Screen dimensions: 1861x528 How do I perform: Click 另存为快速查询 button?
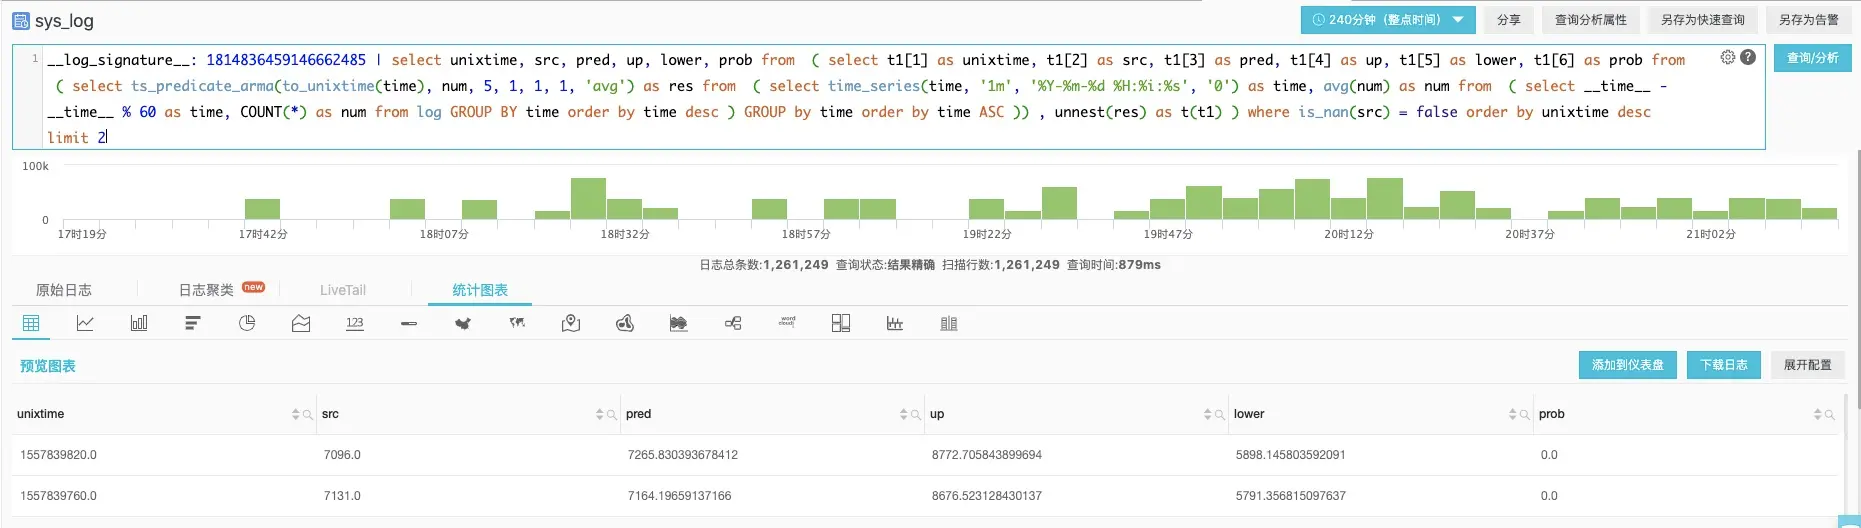click(x=1703, y=20)
